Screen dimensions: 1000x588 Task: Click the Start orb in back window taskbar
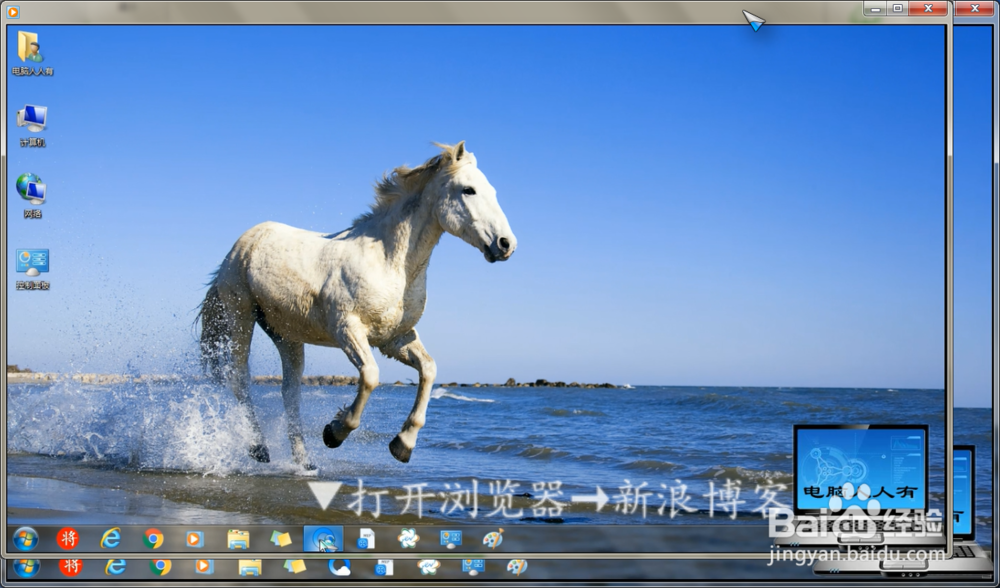pos(26,568)
